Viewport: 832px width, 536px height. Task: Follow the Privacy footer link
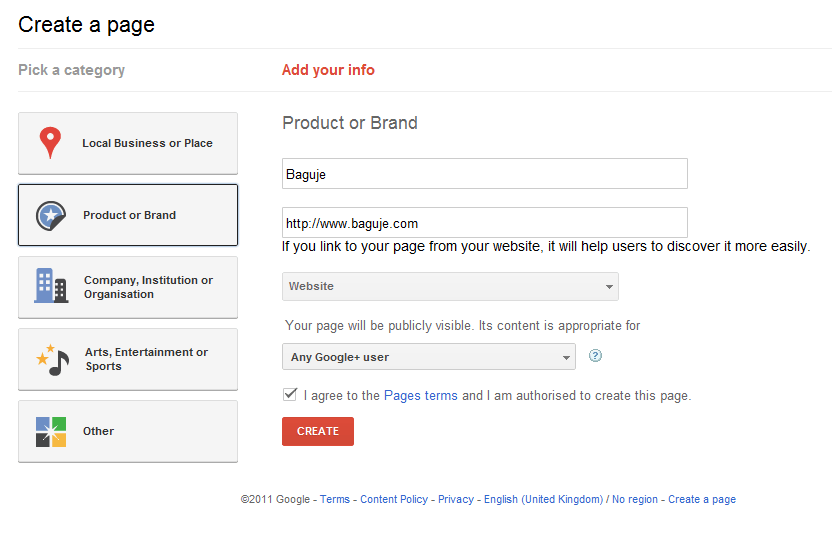click(x=456, y=499)
